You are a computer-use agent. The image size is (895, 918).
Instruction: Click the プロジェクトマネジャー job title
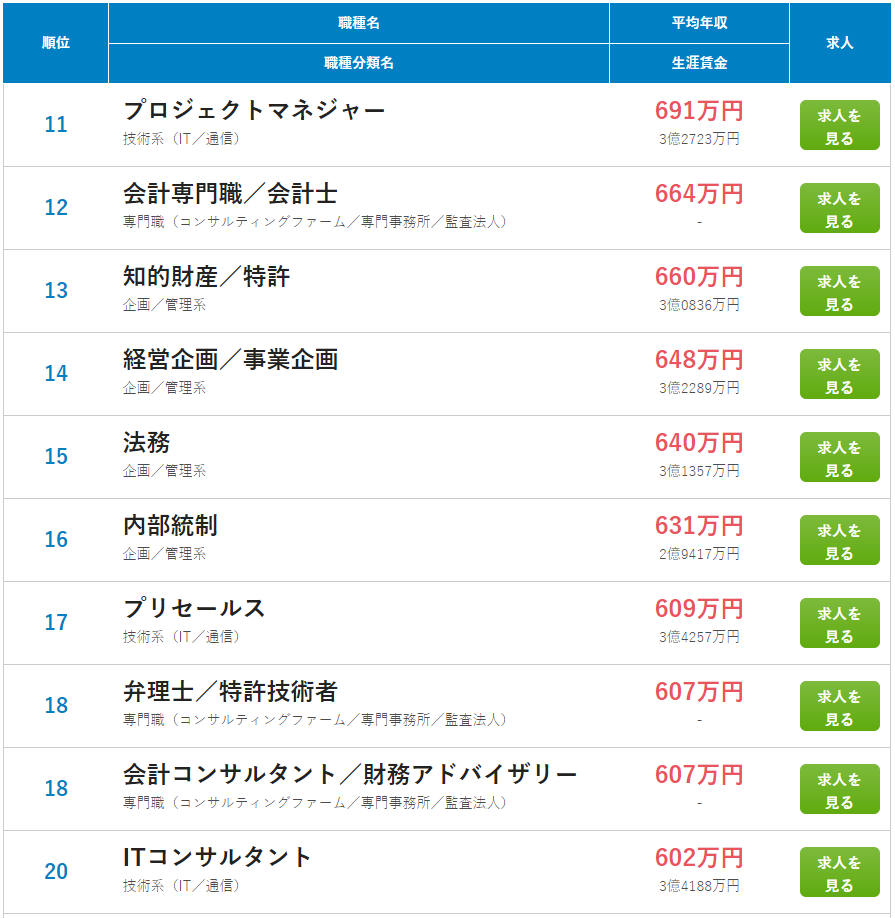pyautogui.click(x=254, y=110)
